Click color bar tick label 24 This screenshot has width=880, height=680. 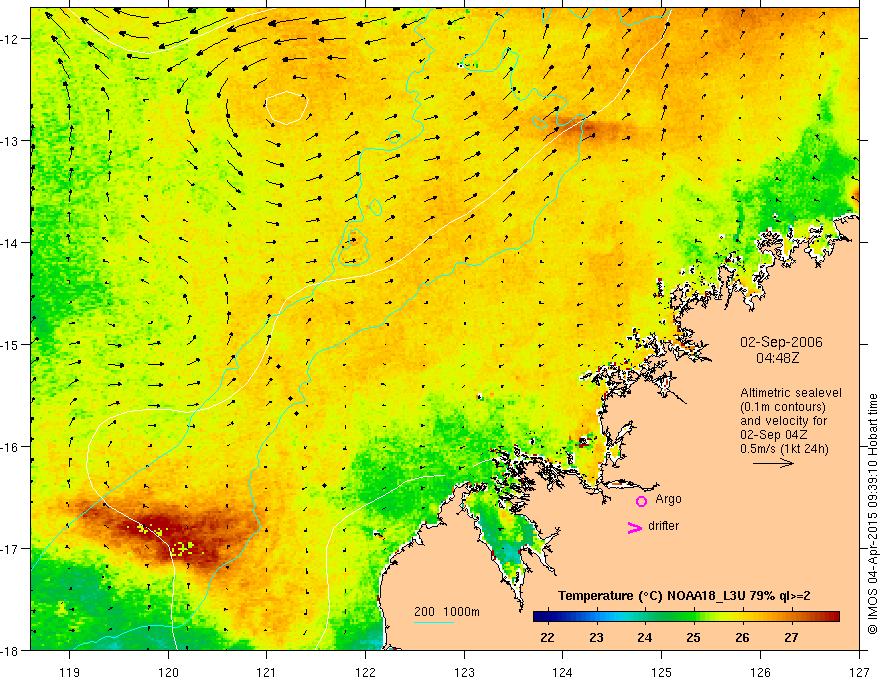point(645,638)
